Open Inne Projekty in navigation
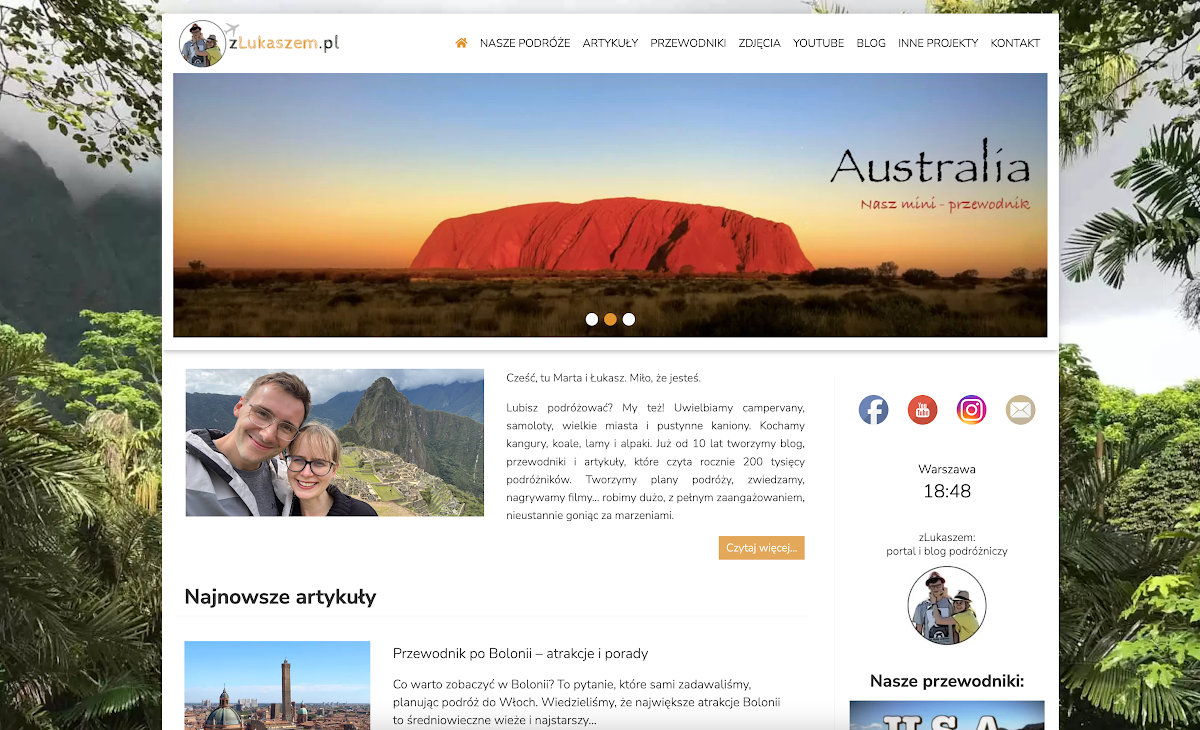Viewport: 1200px width, 730px height. coord(938,43)
